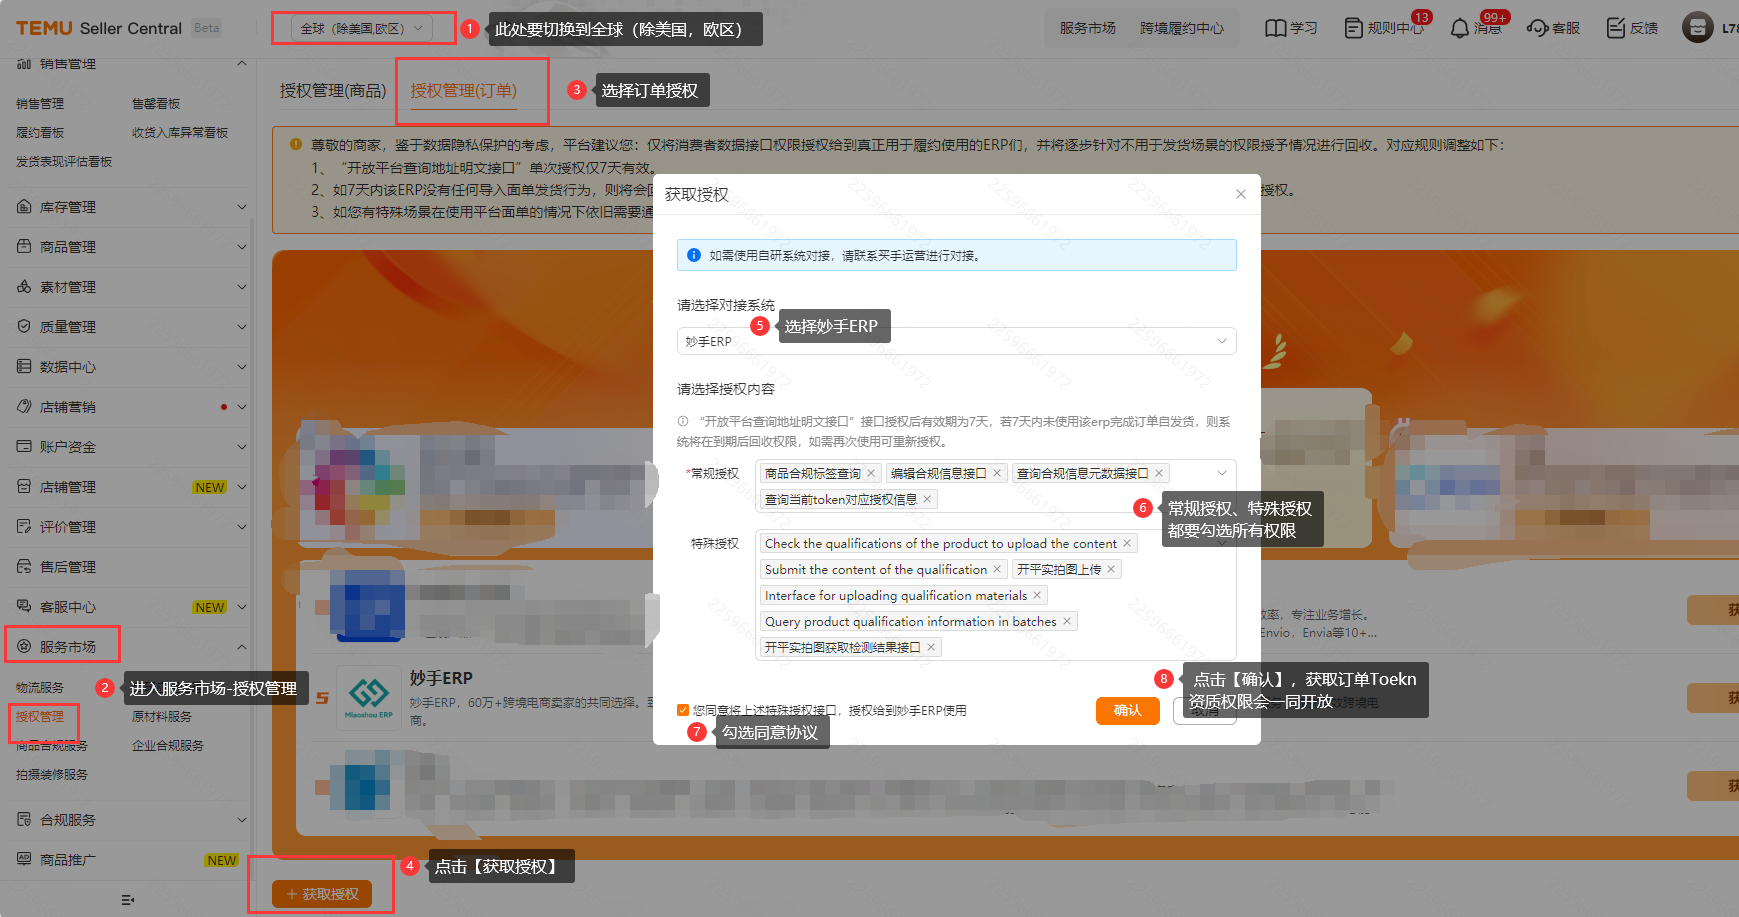Open 授权管理 under 服务市场 in sidebar
Image resolution: width=1739 pixels, height=917 pixels.
pyautogui.click(x=40, y=717)
